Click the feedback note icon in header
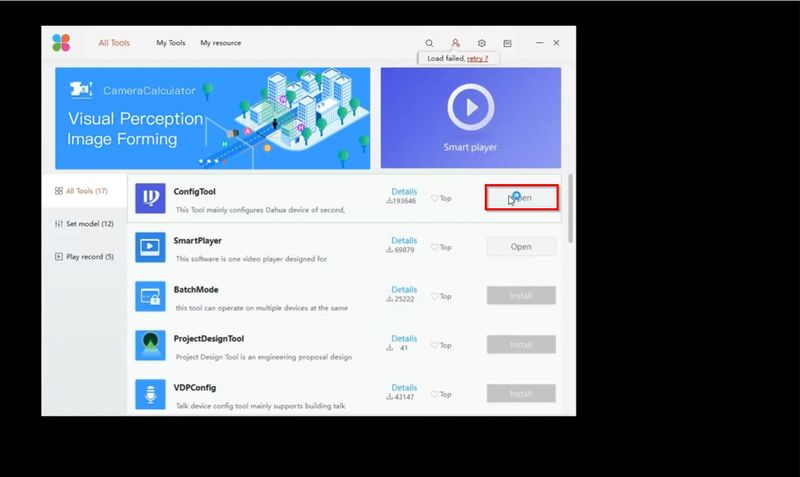This screenshot has width=800, height=477. [x=507, y=43]
